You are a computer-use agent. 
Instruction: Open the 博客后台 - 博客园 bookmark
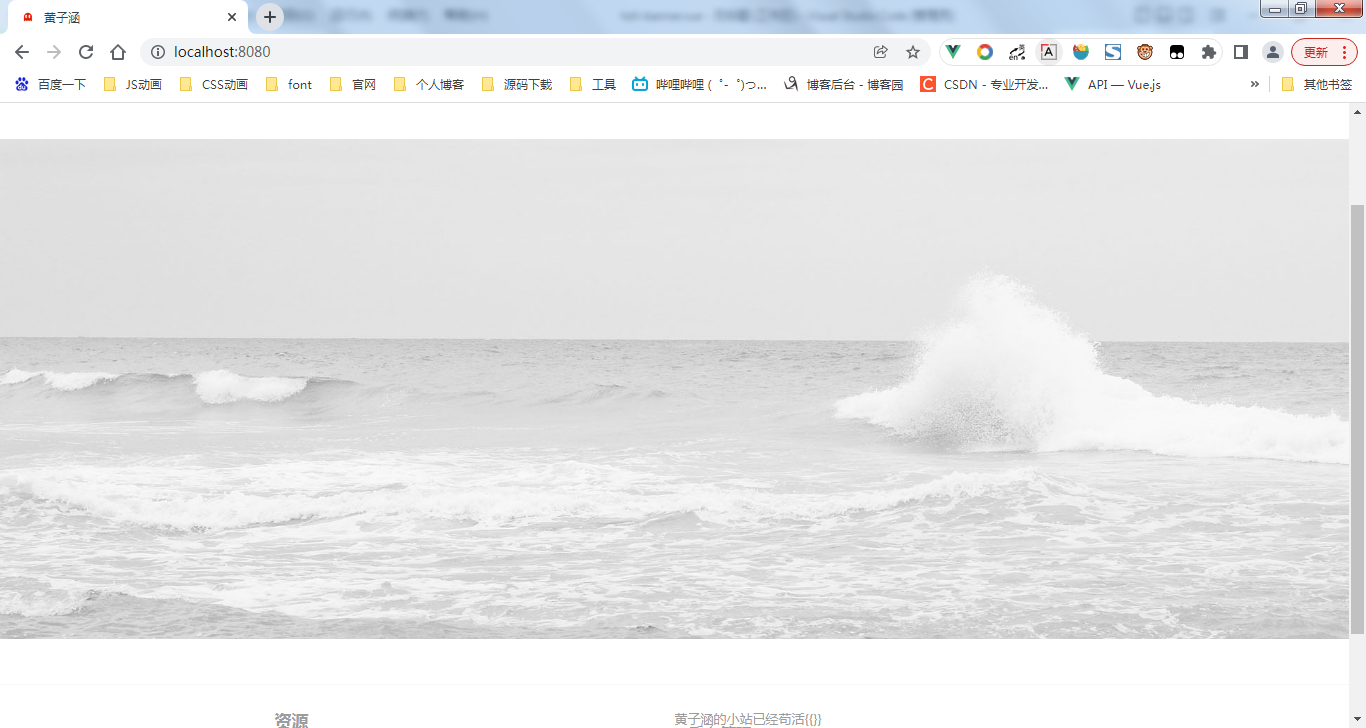pos(843,84)
